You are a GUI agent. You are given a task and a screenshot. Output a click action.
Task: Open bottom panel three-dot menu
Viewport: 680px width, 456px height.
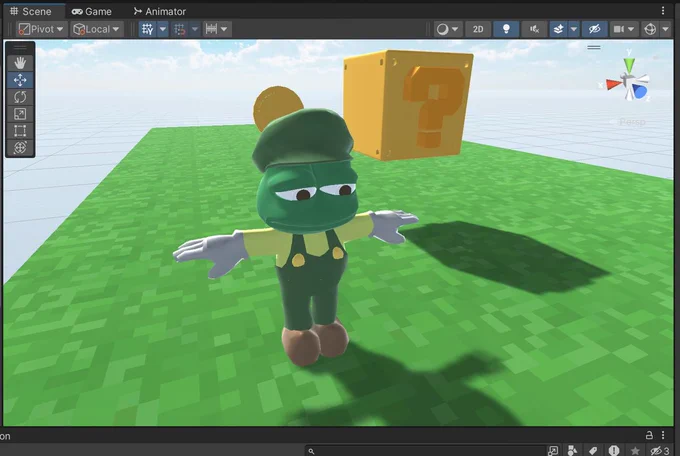click(663, 435)
